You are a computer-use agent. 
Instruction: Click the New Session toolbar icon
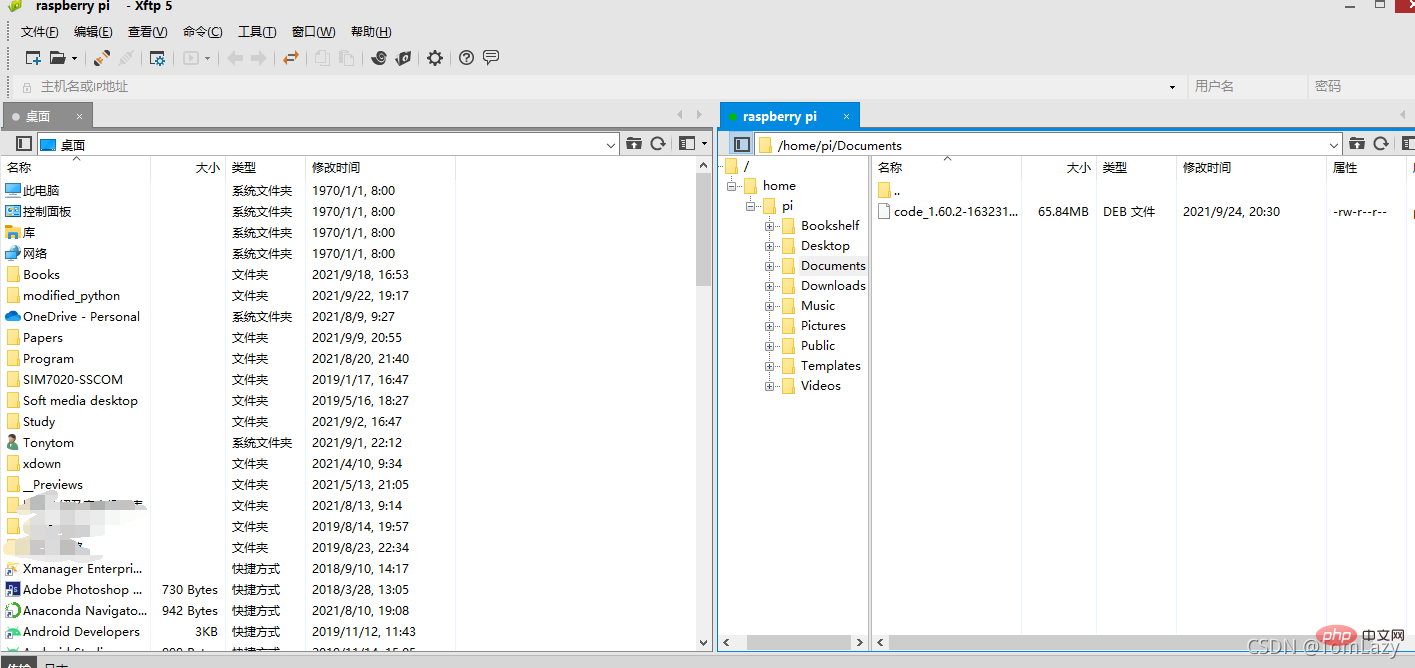point(33,58)
